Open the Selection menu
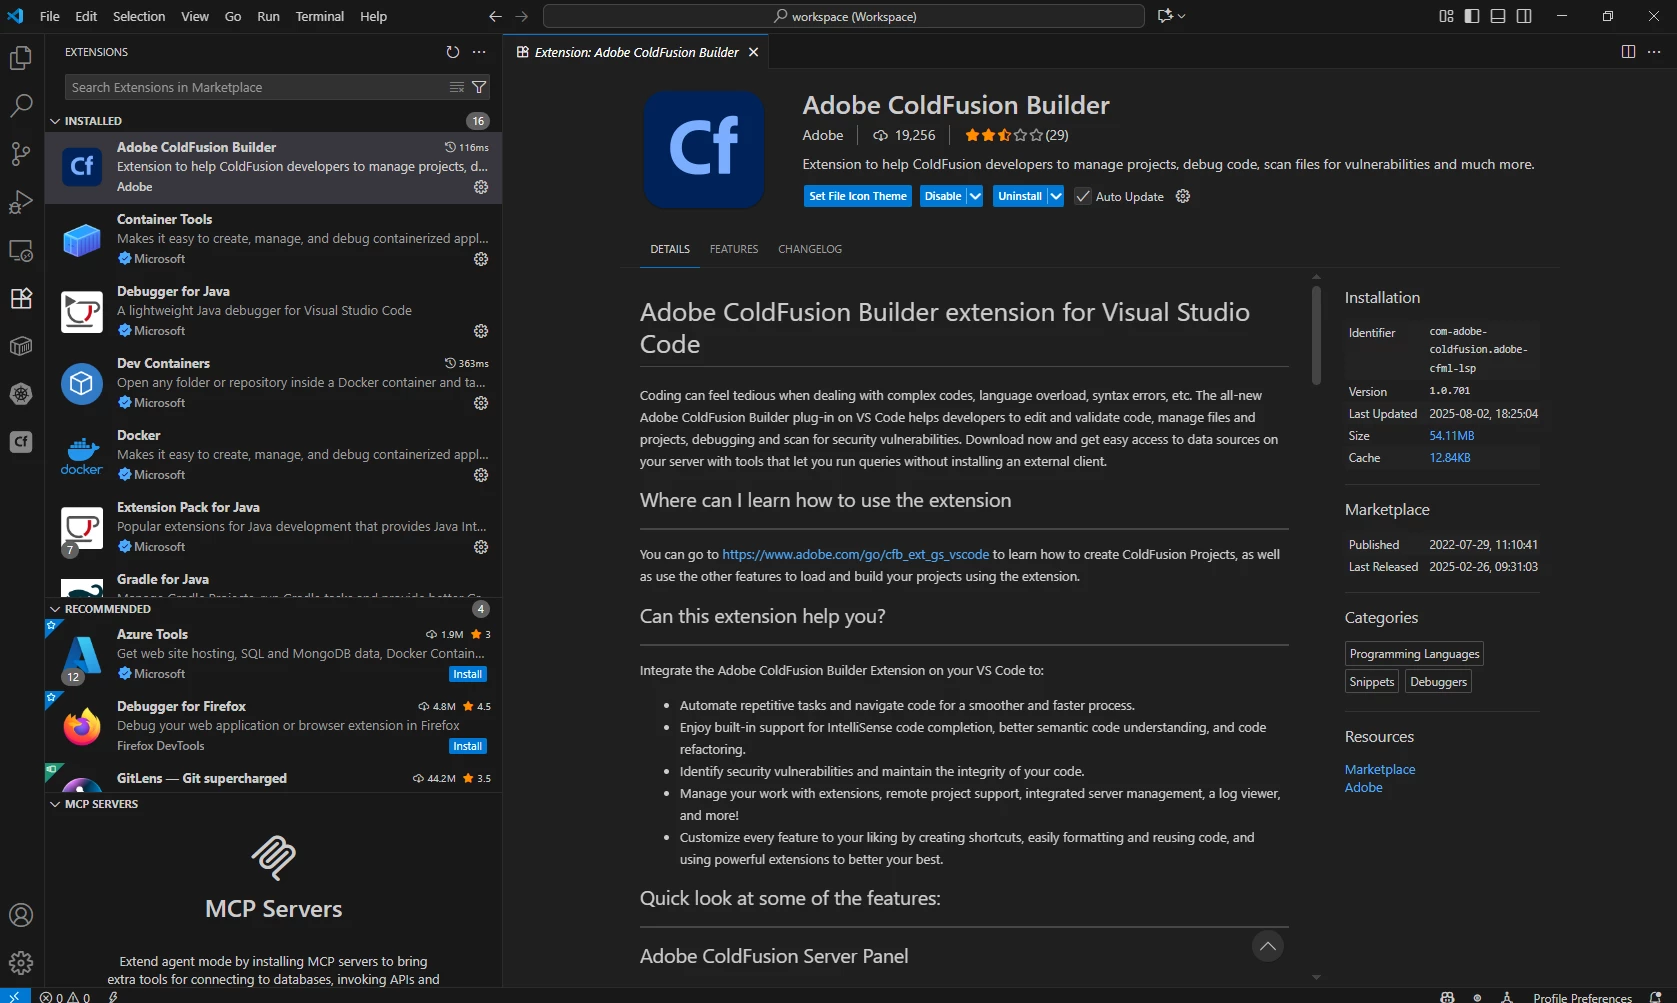Screen dimensions: 1677x1003 pyautogui.click(x=139, y=16)
